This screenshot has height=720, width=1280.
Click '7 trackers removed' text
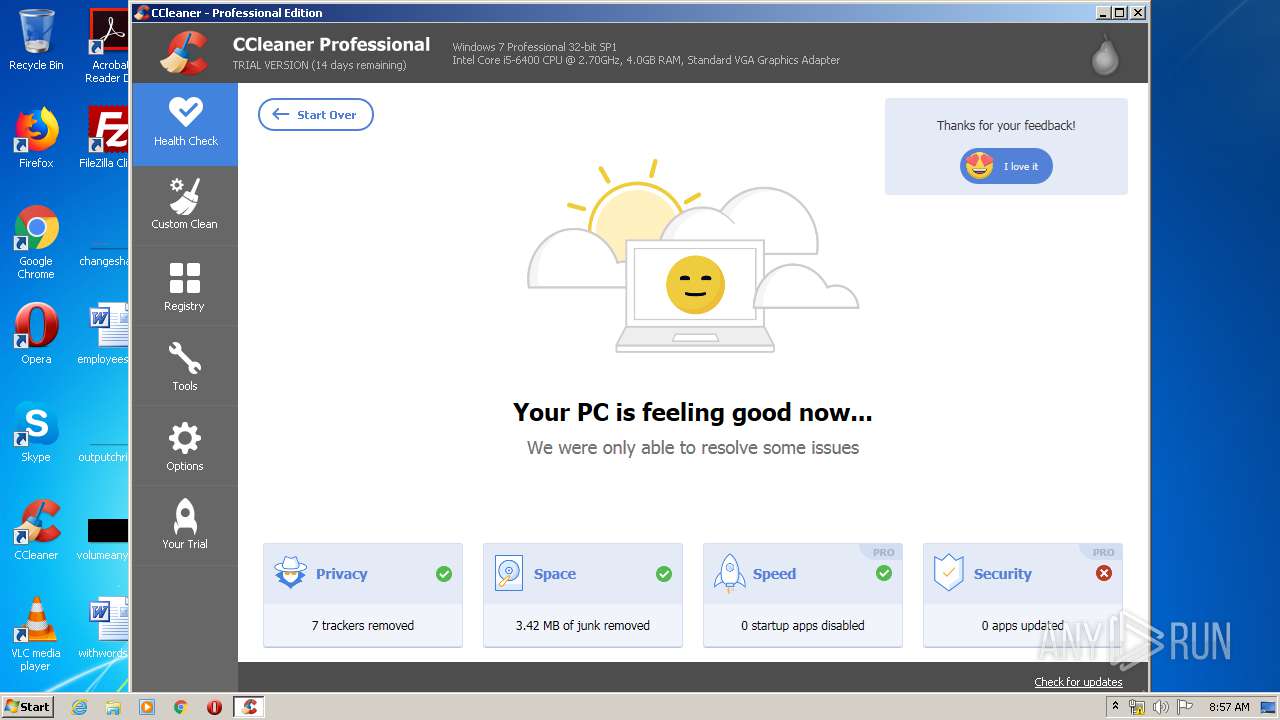[x=363, y=626]
